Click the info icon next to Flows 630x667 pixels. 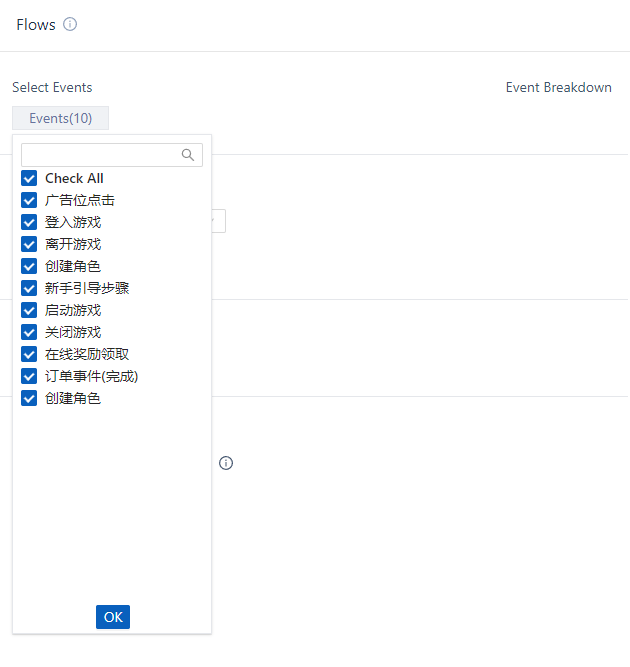(70, 24)
